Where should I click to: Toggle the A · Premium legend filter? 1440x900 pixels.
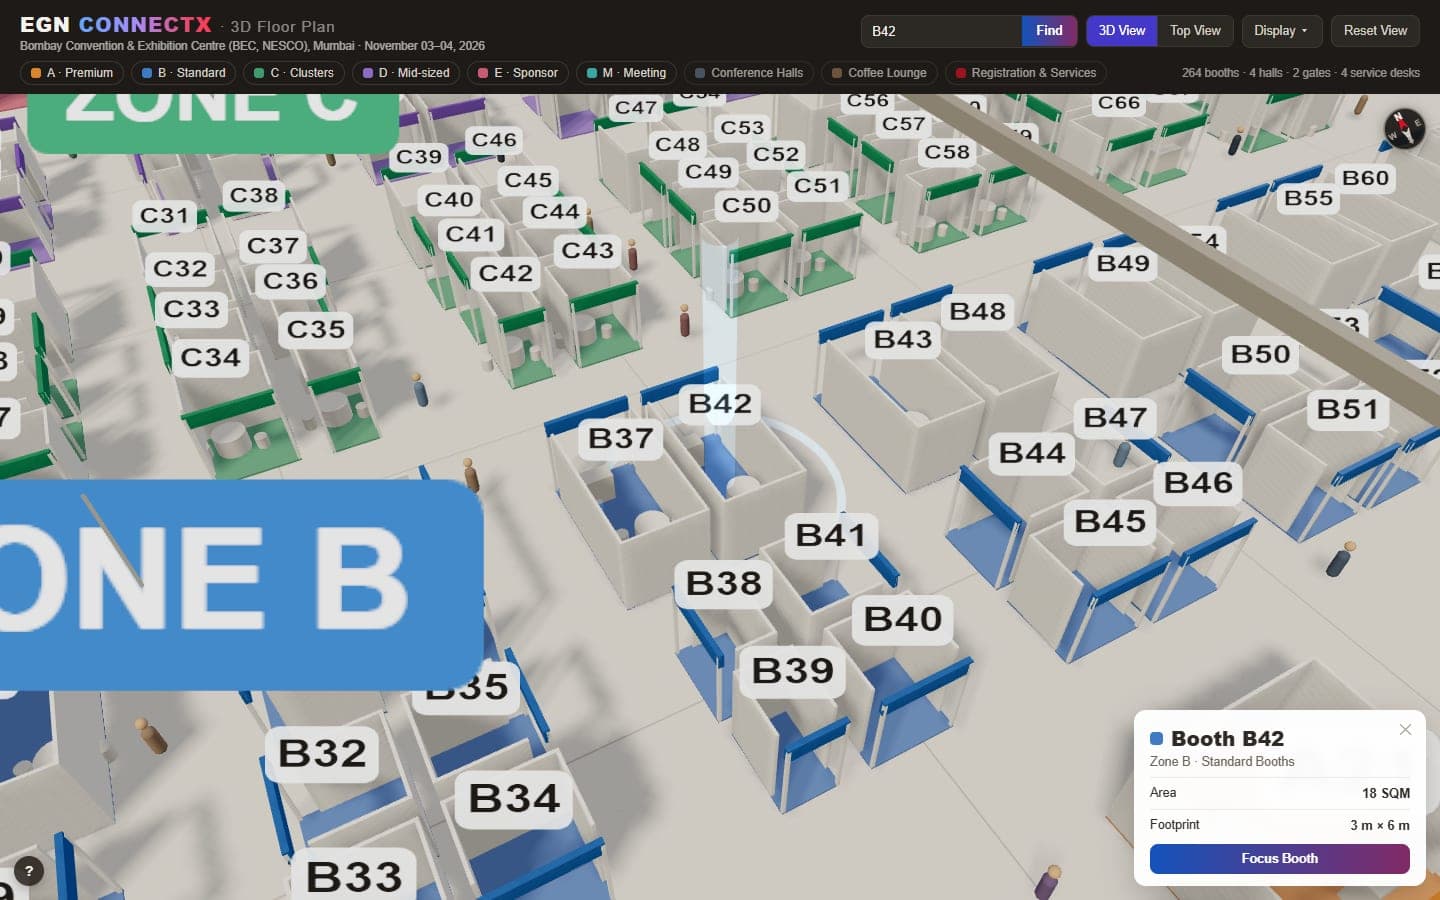pos(72,73)
